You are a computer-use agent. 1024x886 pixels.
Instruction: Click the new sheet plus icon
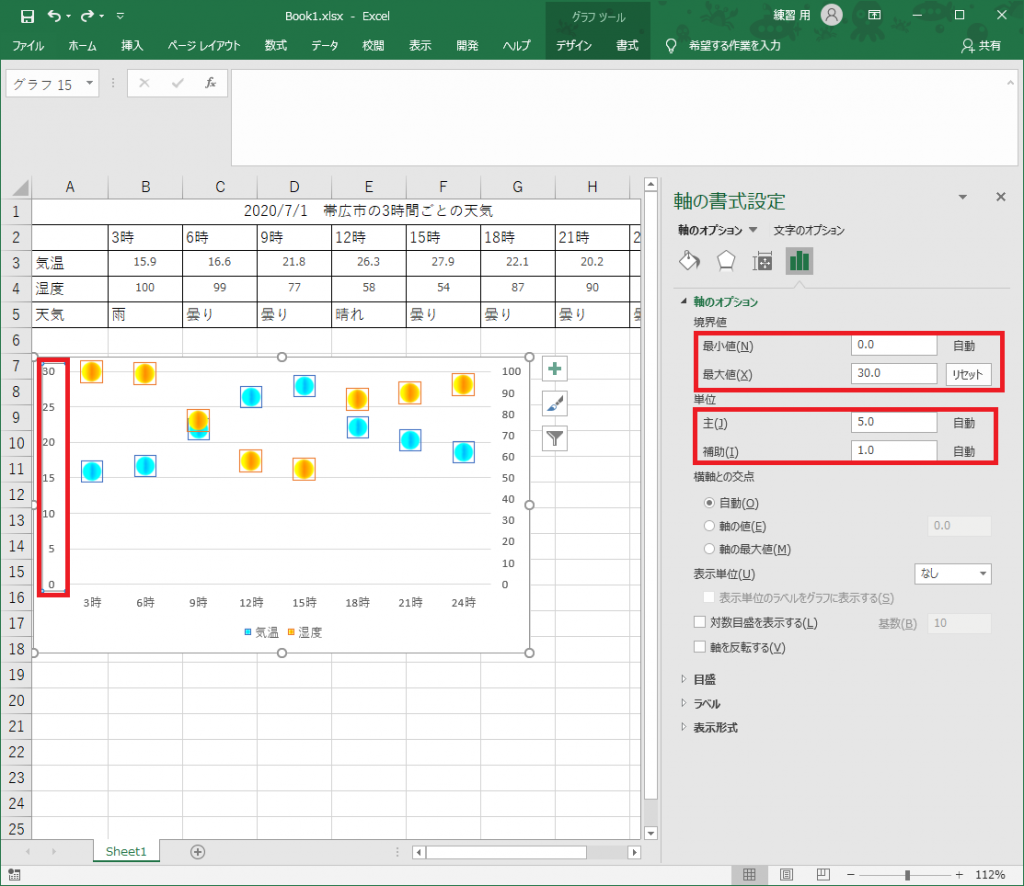[x=198, y=851]
